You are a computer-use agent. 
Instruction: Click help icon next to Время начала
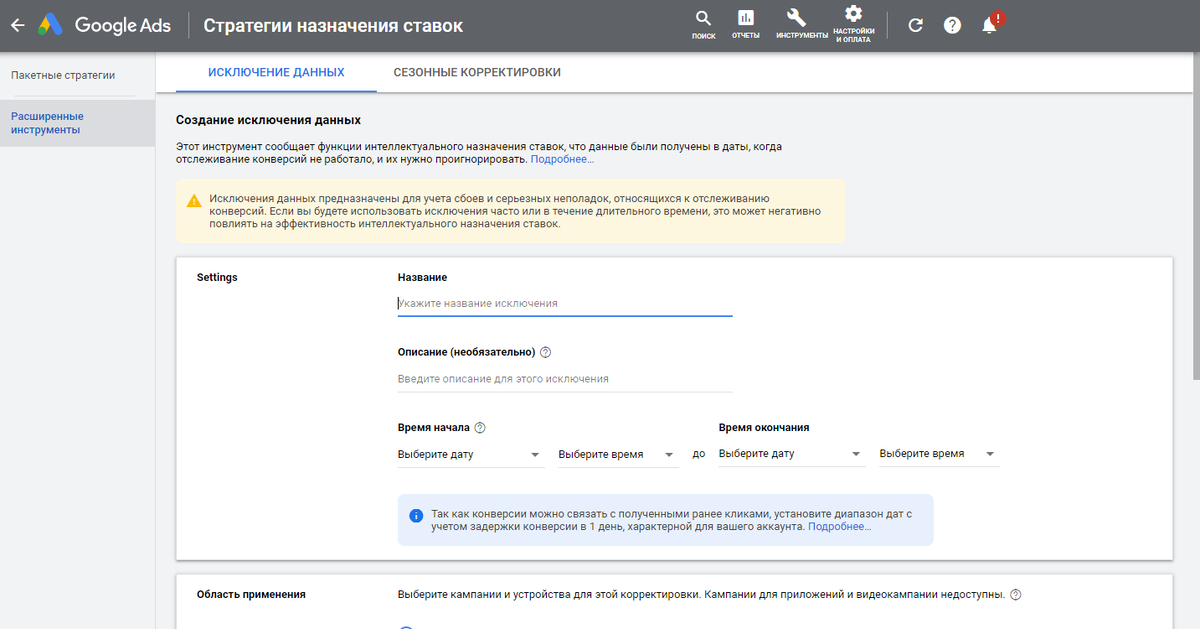(x=480, y=427)
